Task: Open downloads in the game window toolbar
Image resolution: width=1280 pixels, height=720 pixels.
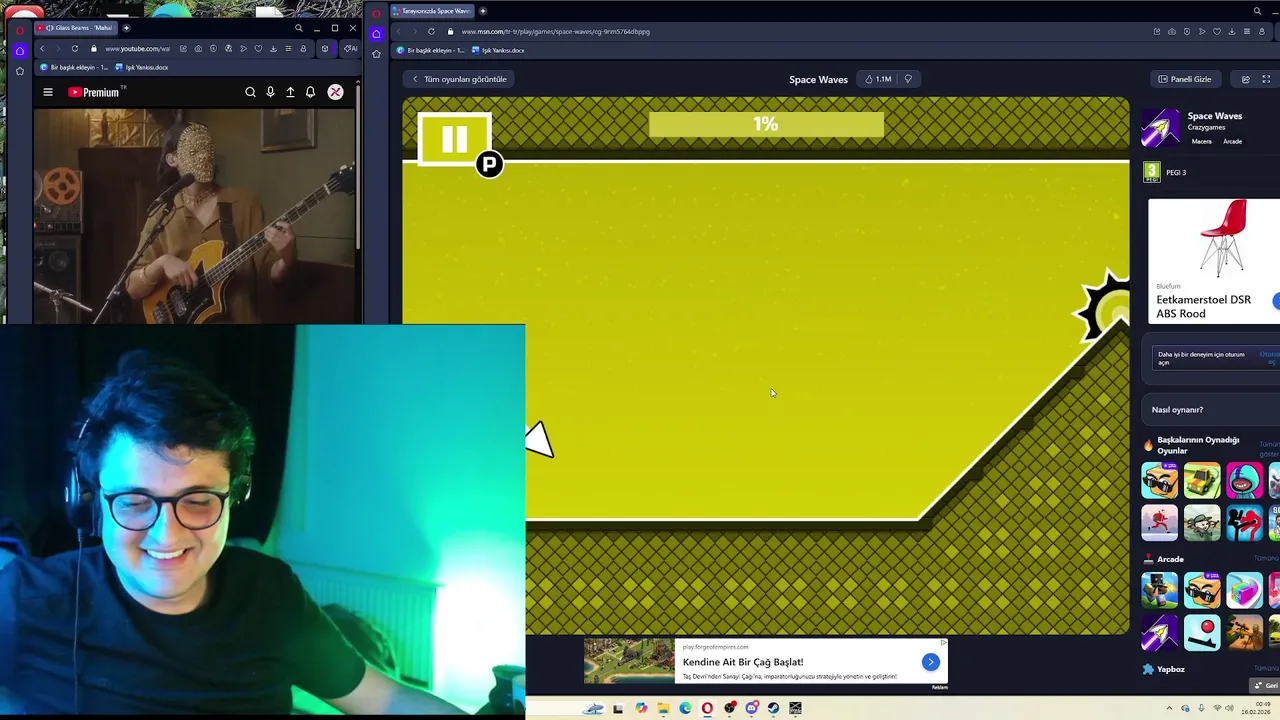Action: pyautogui.click(x=1232, y=31)
